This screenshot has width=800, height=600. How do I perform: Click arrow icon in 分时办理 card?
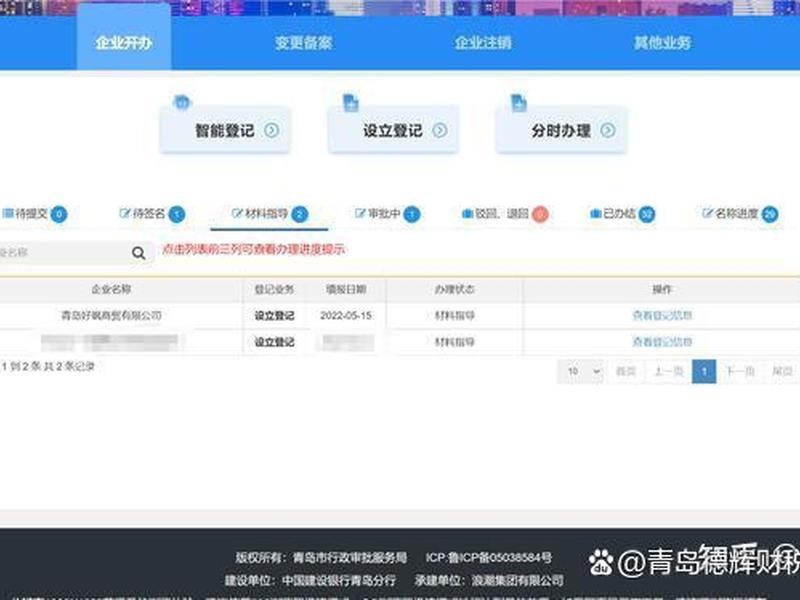(x=608, y=131)
